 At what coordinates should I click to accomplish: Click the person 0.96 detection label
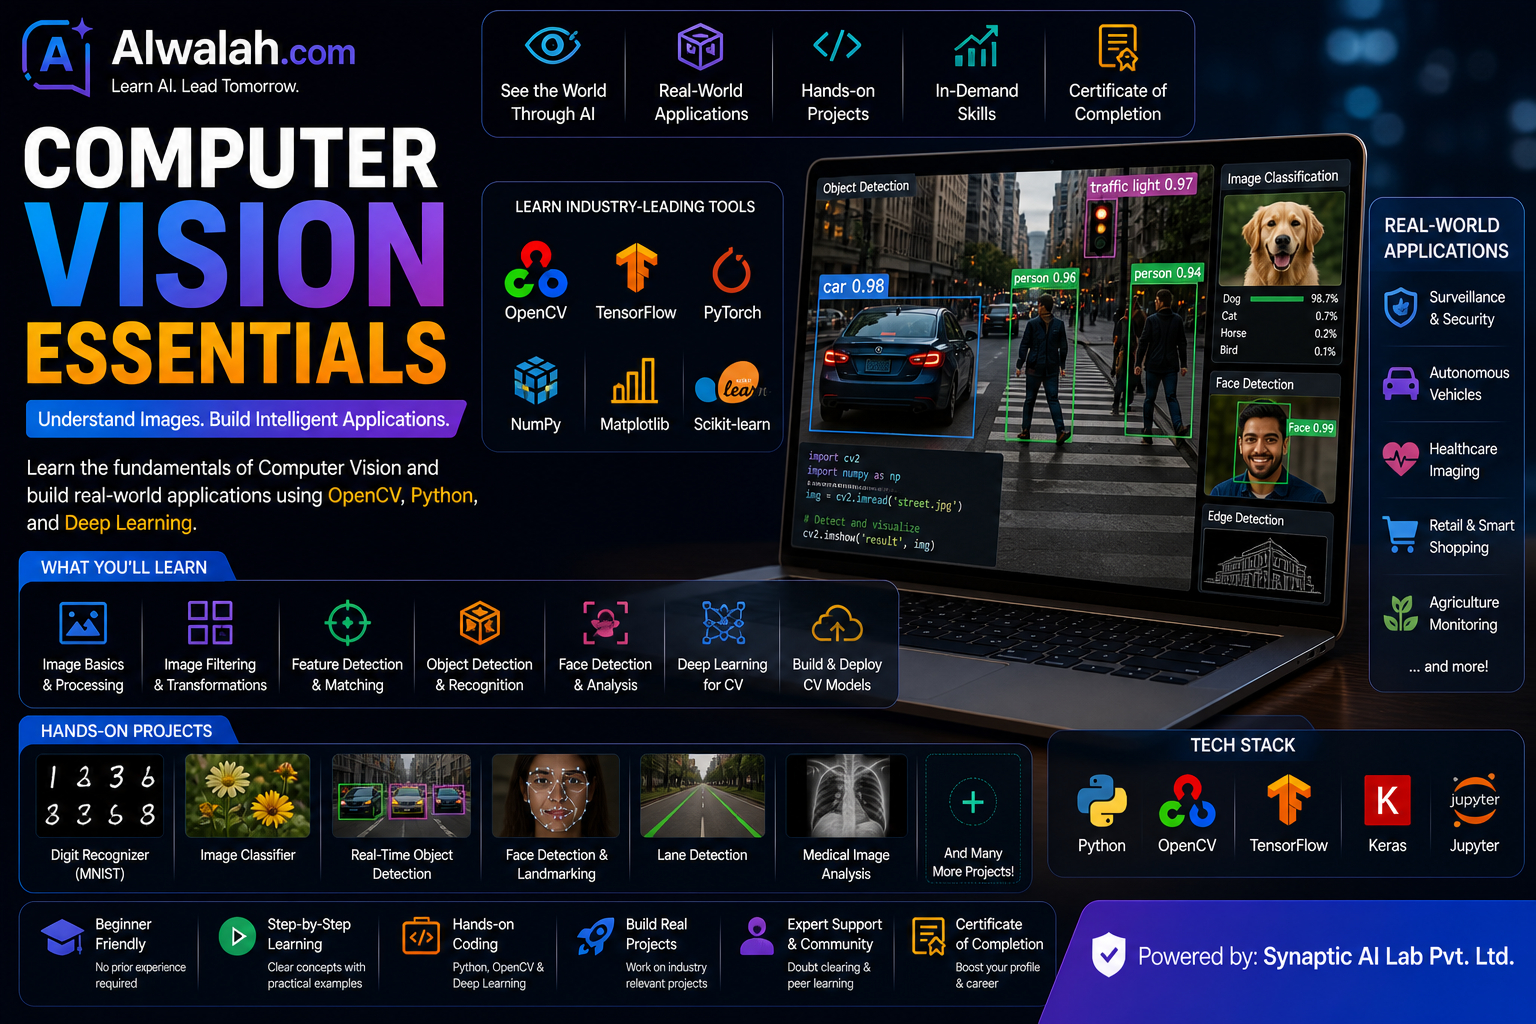[x=1044, y=277]
